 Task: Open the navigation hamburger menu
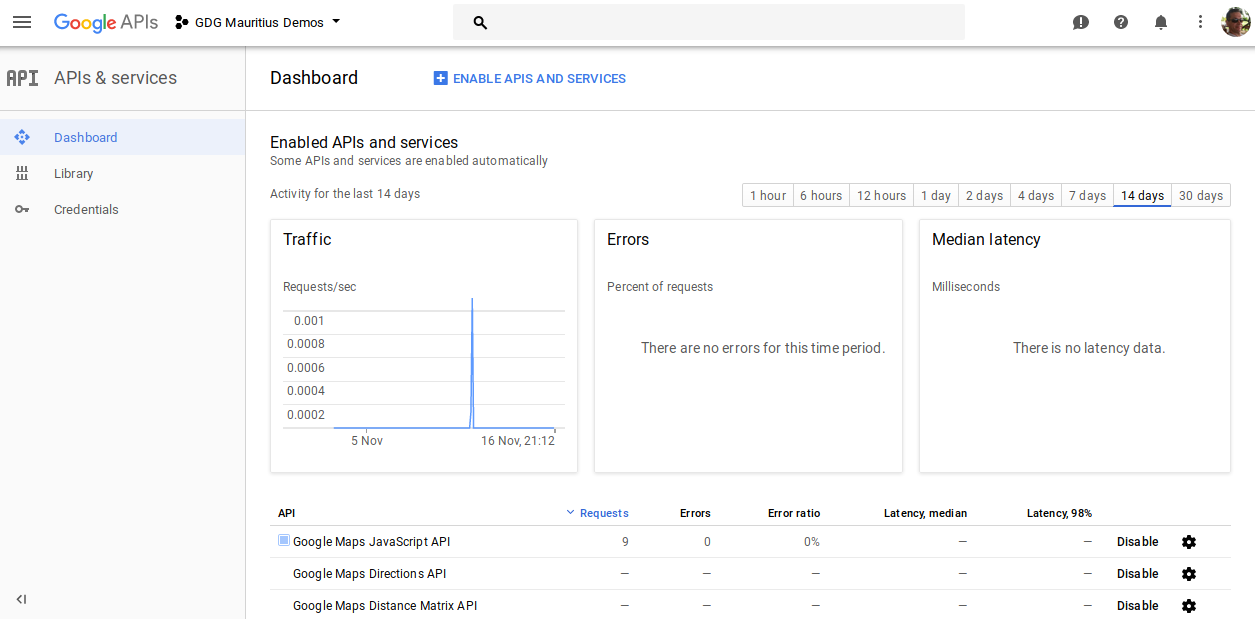click(22, 22)
